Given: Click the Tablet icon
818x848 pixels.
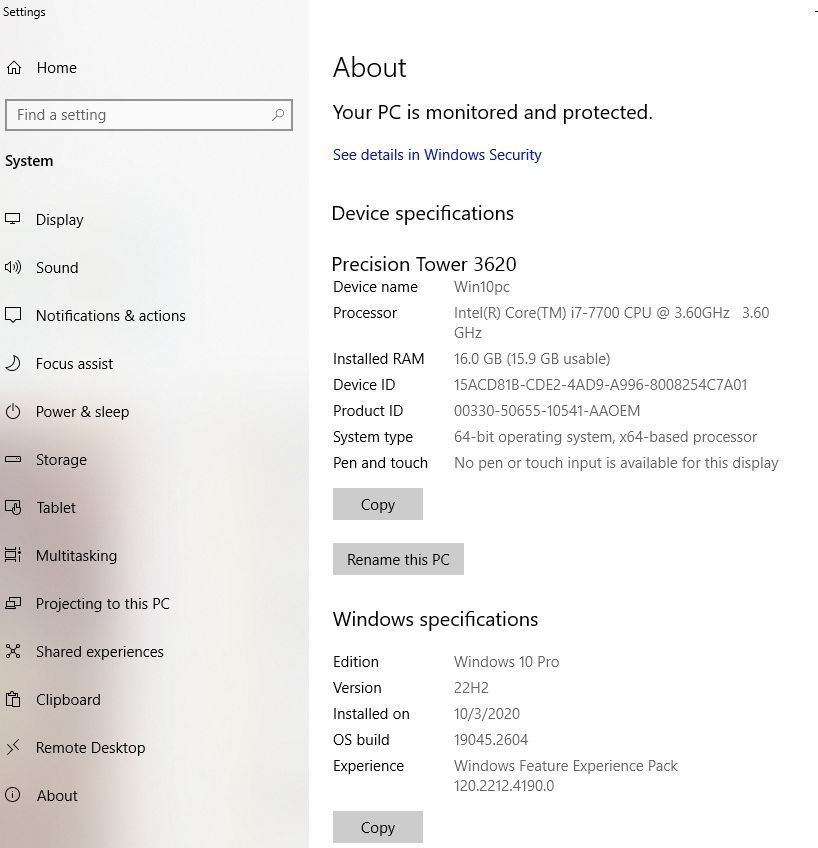Looking at the screenshot, I should [13, 507].
